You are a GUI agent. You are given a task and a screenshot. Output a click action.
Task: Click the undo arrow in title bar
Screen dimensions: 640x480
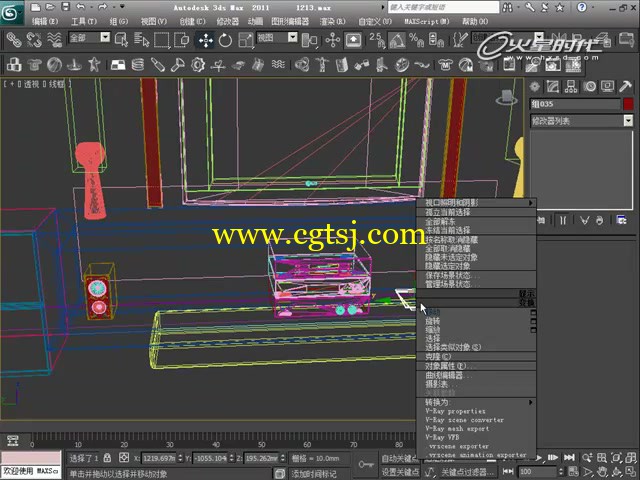[x=80, y=7]
